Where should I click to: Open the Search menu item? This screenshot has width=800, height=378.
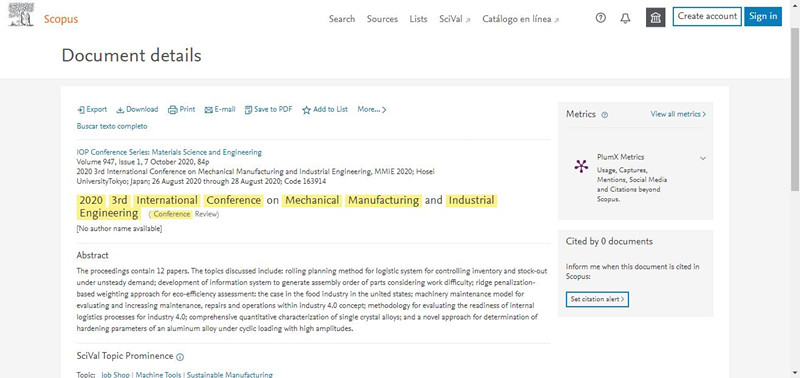pos(342,19)
